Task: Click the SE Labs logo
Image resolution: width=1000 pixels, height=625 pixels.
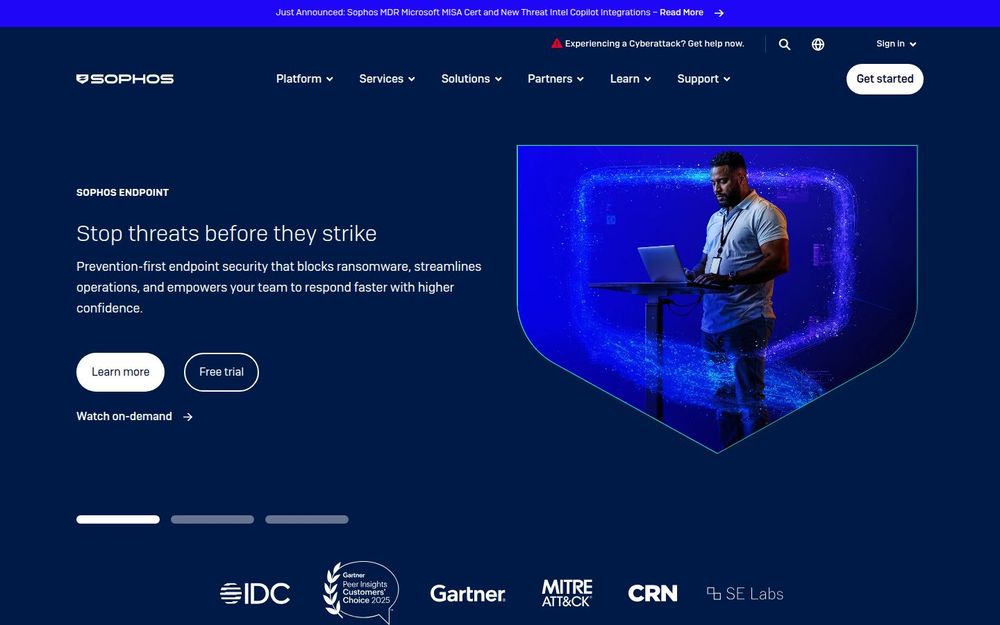Action: 745,594
